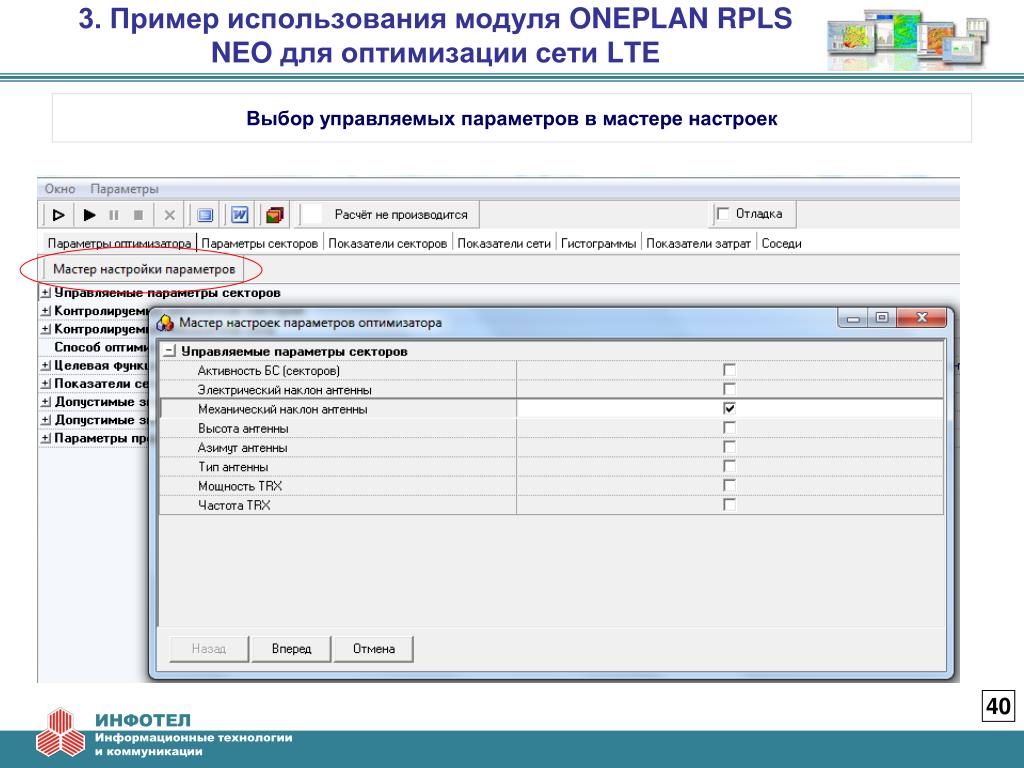Open the Параметры menu
The height and width of the screenshot is (768, 1024).
click(x=124, y=189)
